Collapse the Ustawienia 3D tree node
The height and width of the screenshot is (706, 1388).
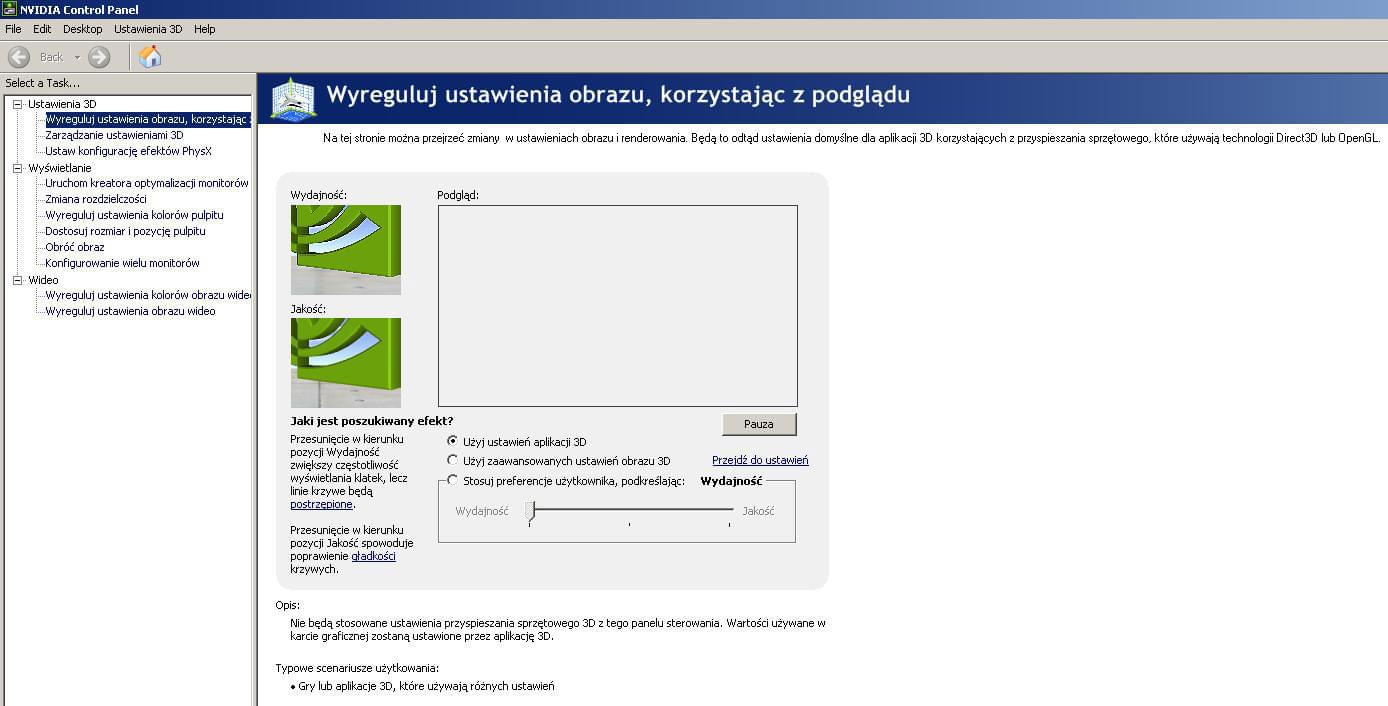click(17, 104)
